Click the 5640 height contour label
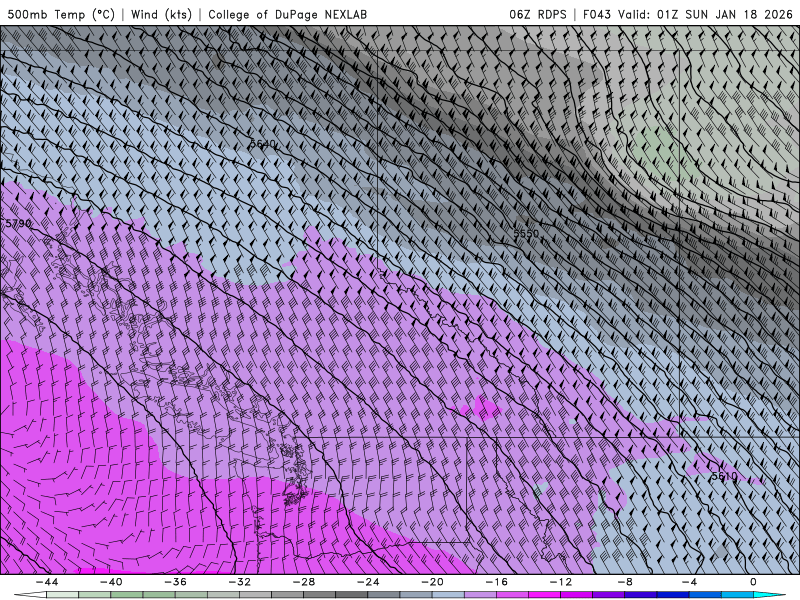 tap(263, 144)
